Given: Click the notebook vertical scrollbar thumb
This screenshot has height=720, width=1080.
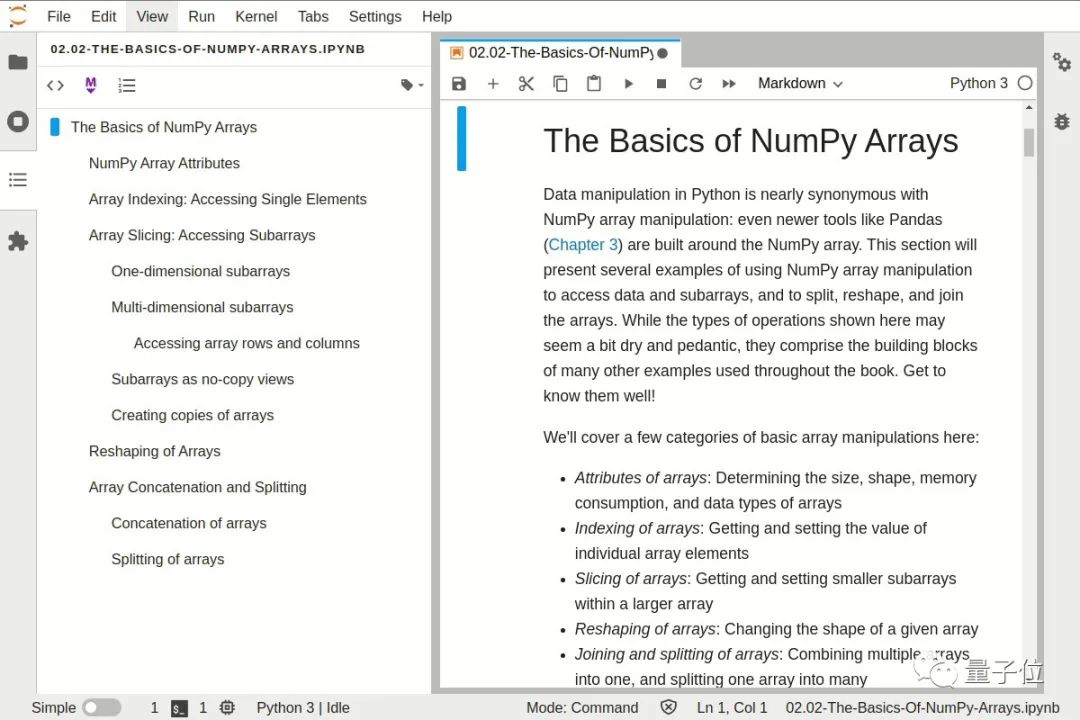Looking at the screenshot, I should coord(1029,143).
